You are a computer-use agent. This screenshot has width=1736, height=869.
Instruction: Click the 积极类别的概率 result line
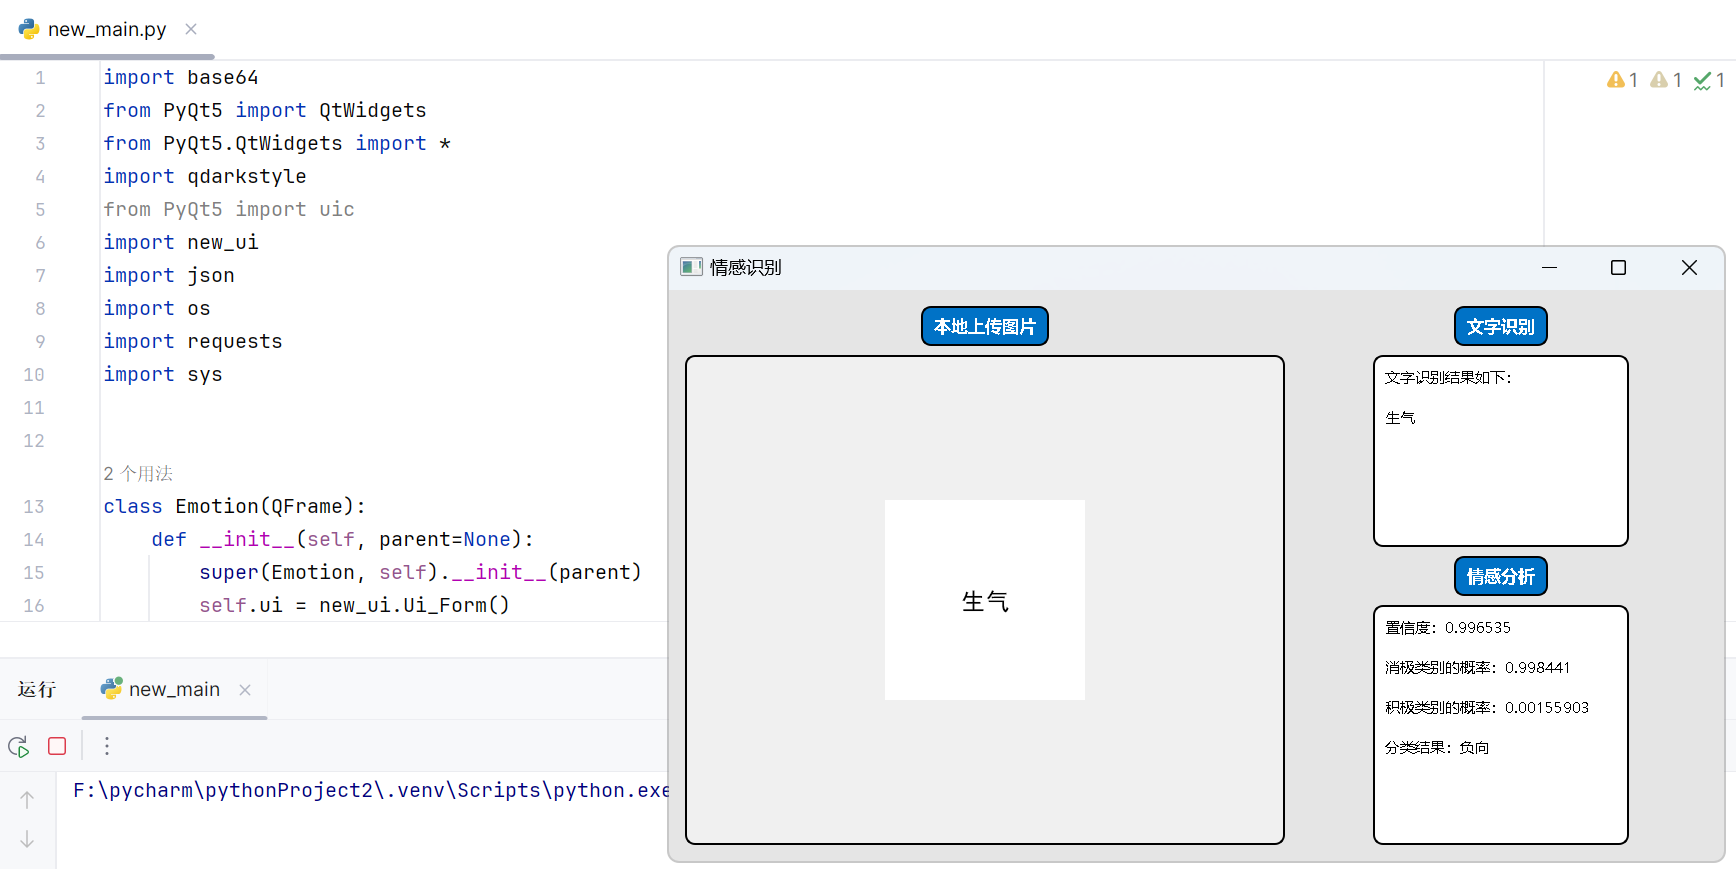pos(1487,707)
